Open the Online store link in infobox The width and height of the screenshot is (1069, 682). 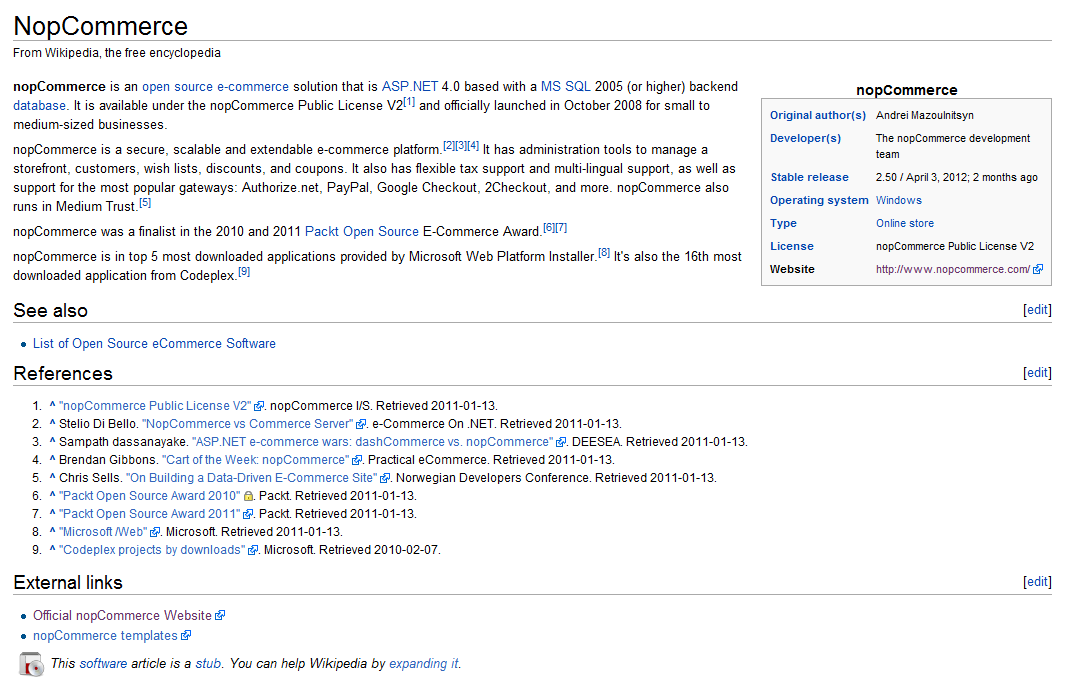[905, 224]
